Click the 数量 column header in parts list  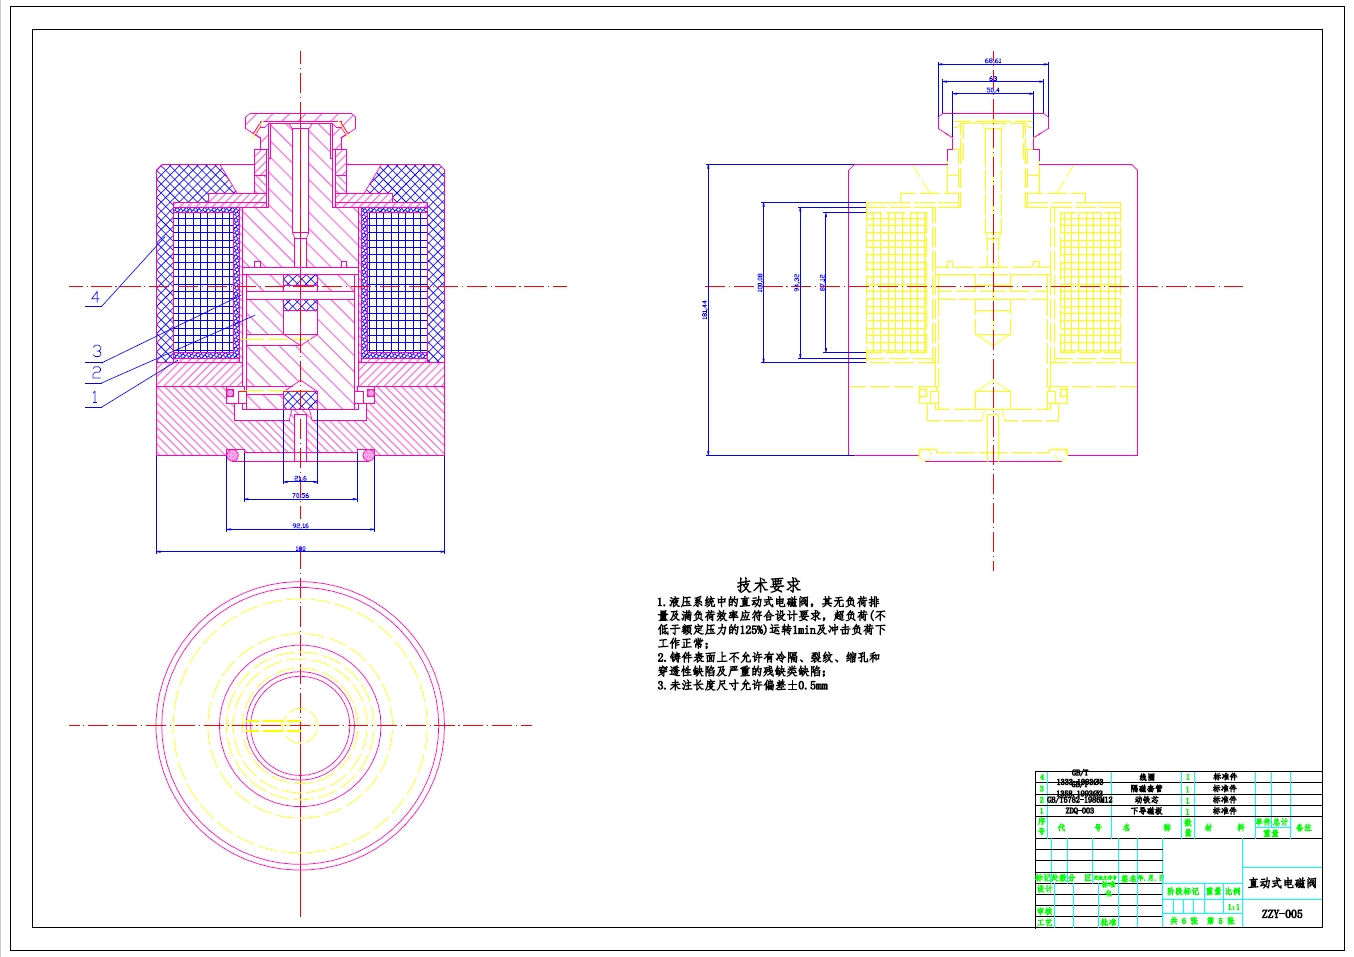(x=1188, y=827)
